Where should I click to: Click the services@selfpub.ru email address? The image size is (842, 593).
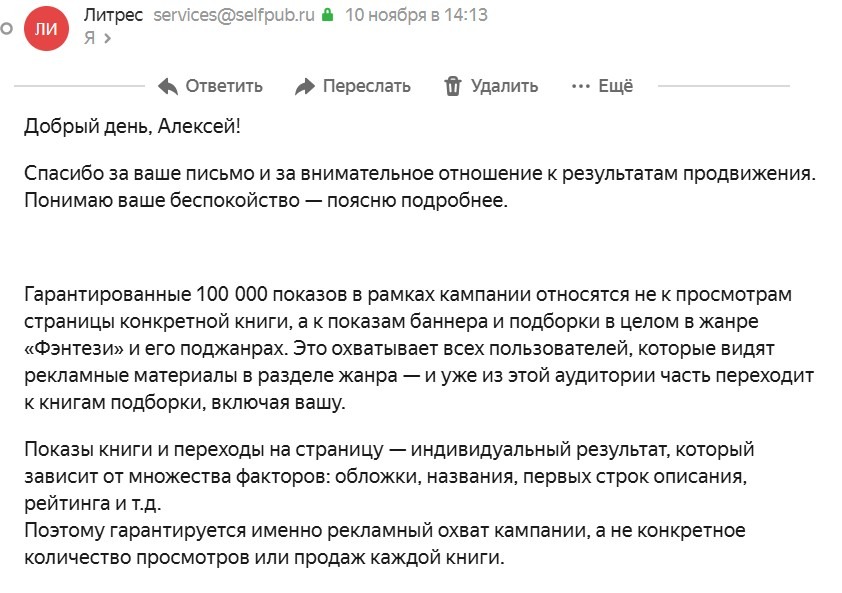click(234, 15)
